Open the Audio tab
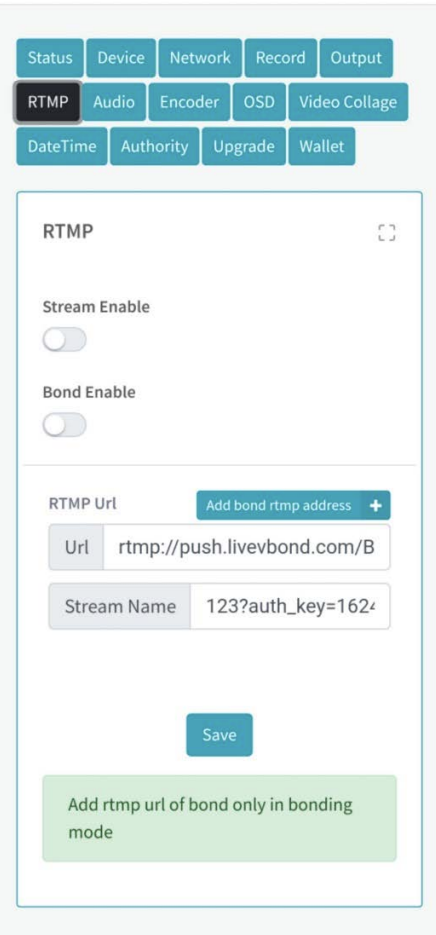This screenshot has width=436, height=935. click(114, 102)
